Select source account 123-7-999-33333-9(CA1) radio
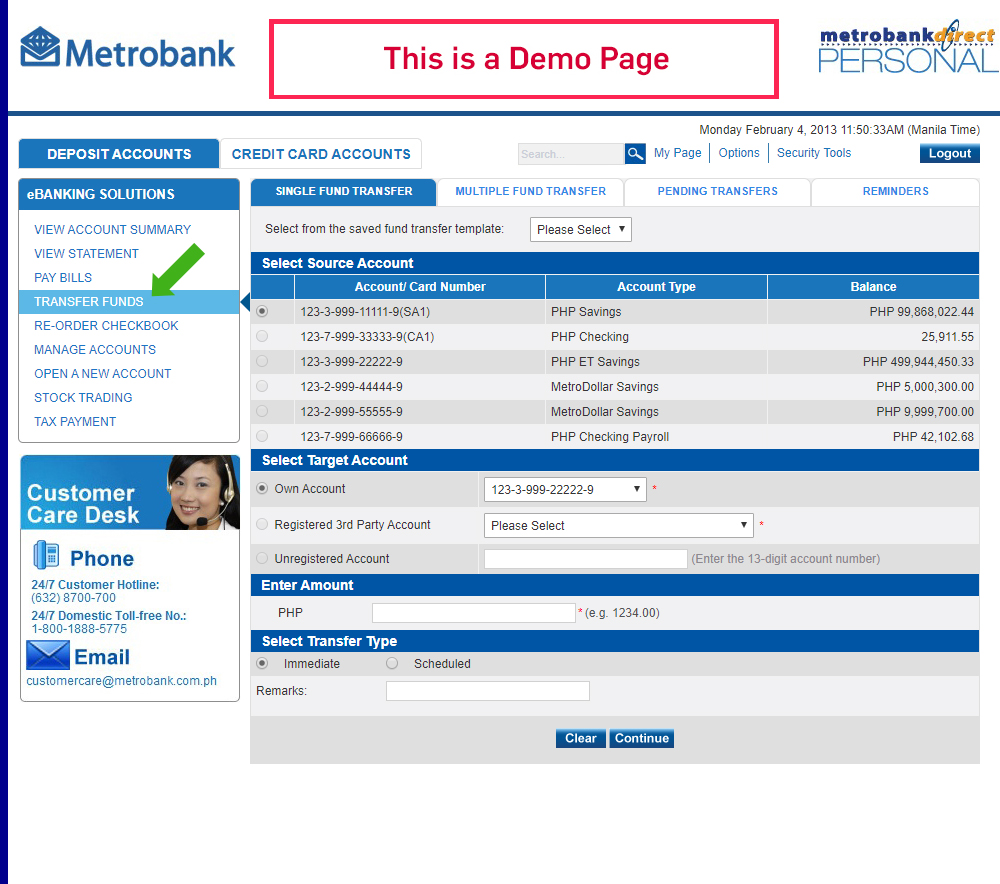1000x884 pixels. pyautogui.click(x=262, y=336)
